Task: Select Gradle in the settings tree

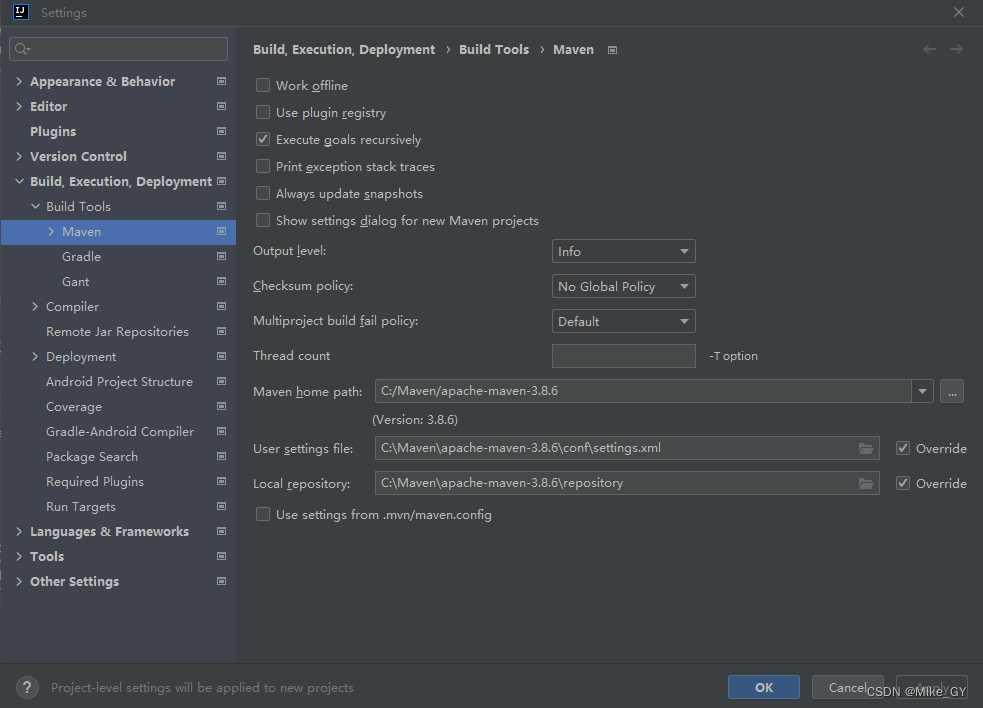Action: tap(81, 257)
